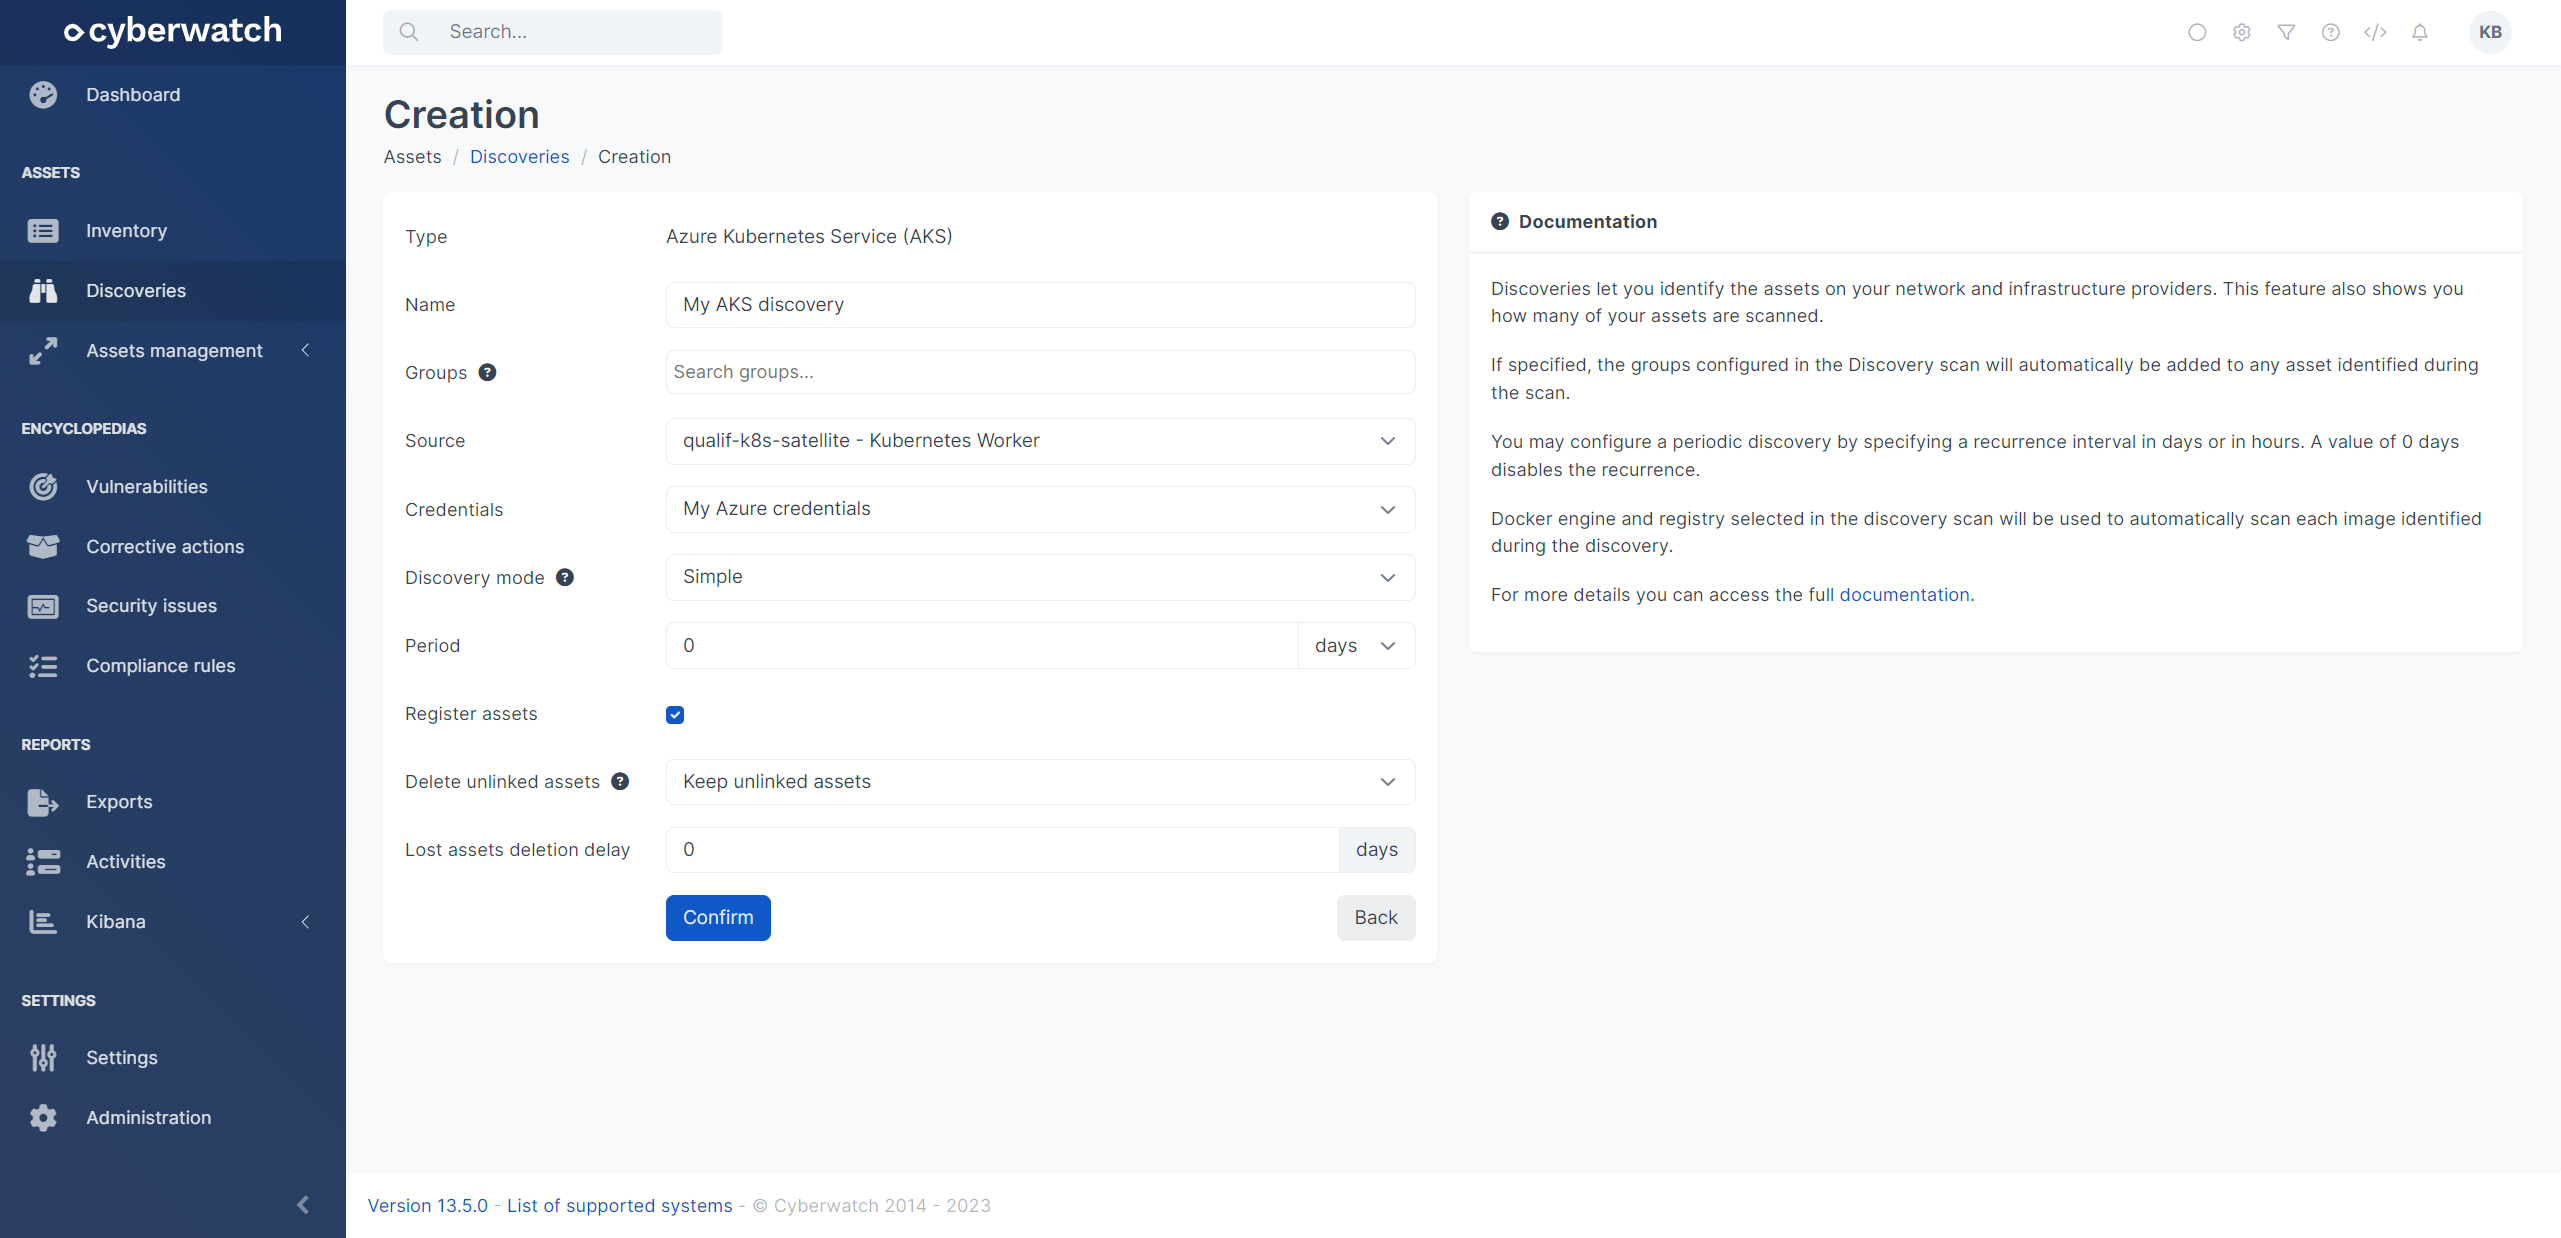Open the Period unit days dropdown
The height and width of the screenshot is (1238, 2561).
click(1356, 646)
